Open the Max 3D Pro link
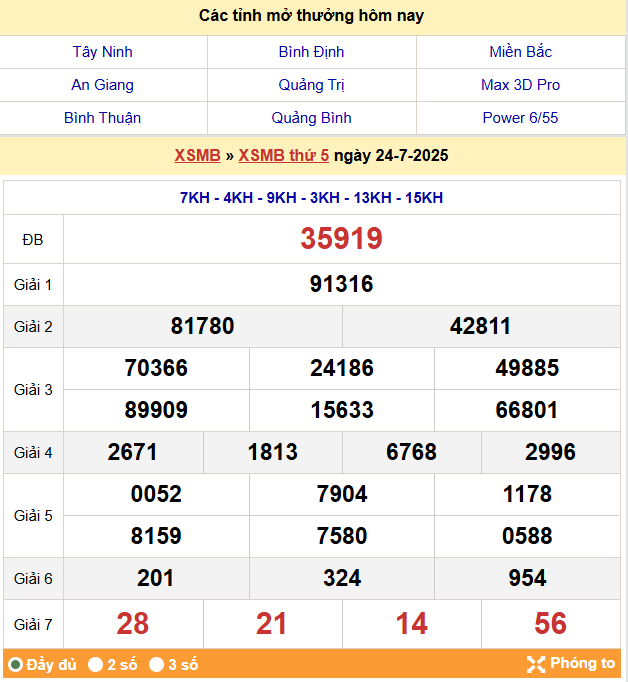 [521, 85]
